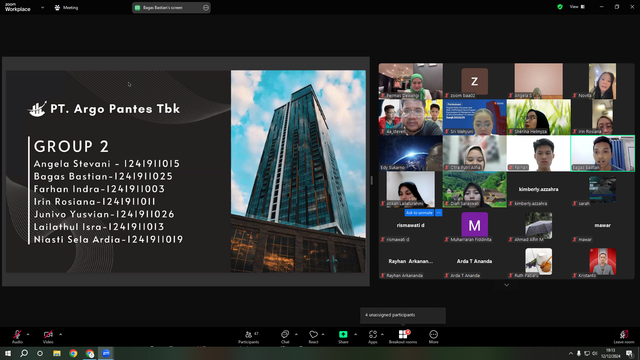
Task: Open Zoom Workplace dropdown arrow at top
Action: click(x=42, y=7)
